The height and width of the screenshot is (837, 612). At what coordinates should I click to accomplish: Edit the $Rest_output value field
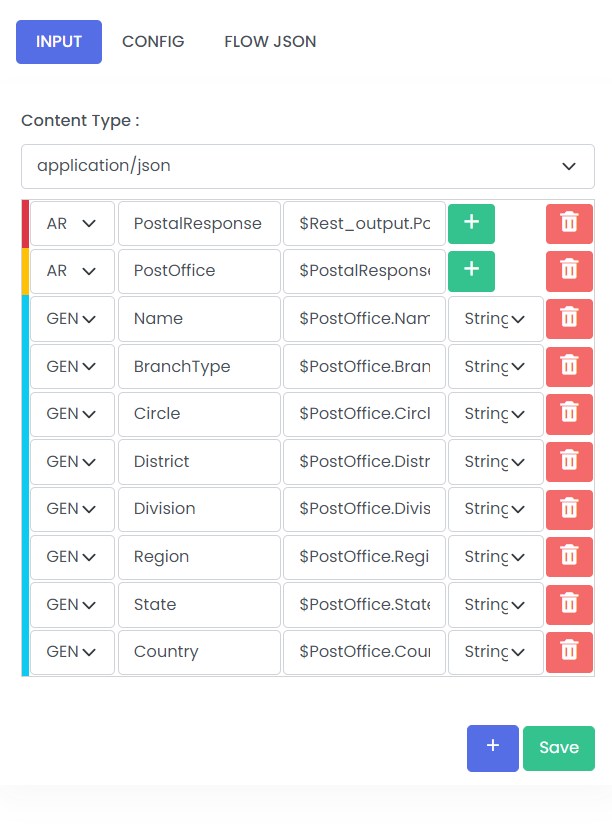[364, 223]
